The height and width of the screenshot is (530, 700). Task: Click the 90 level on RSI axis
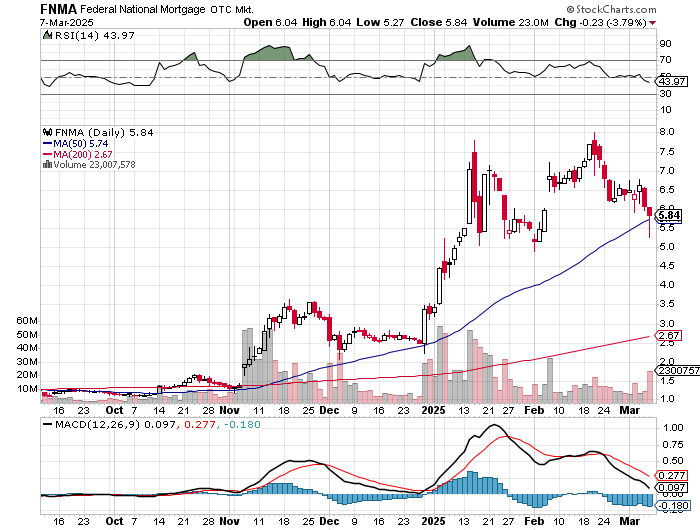tap(666, 44)
